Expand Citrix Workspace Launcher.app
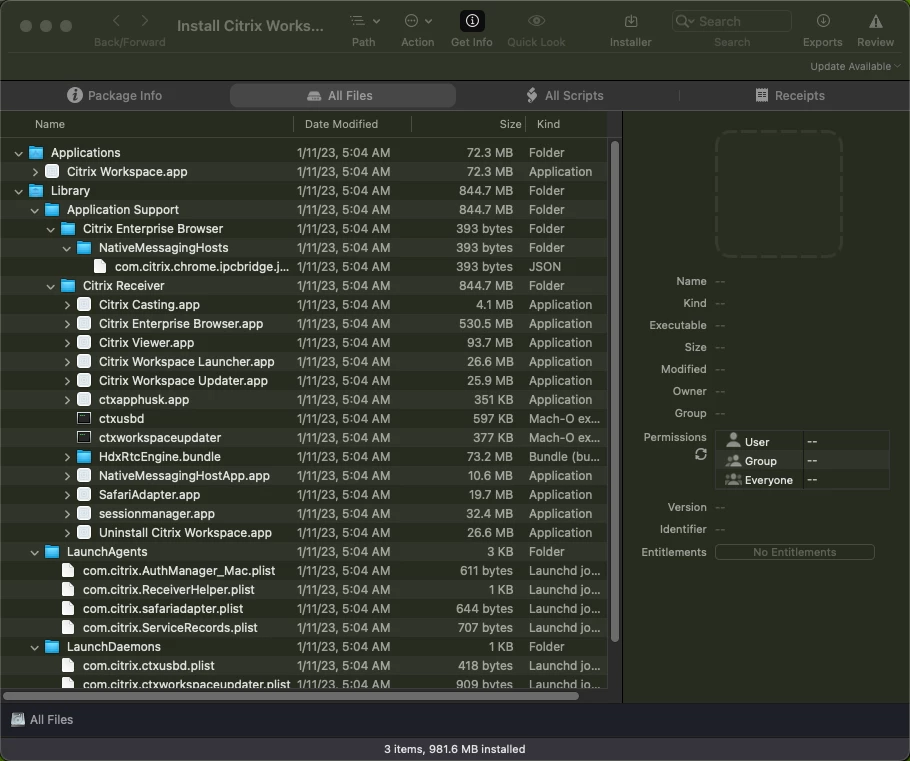This screenshot has width=910, height=761. point(67,362)
